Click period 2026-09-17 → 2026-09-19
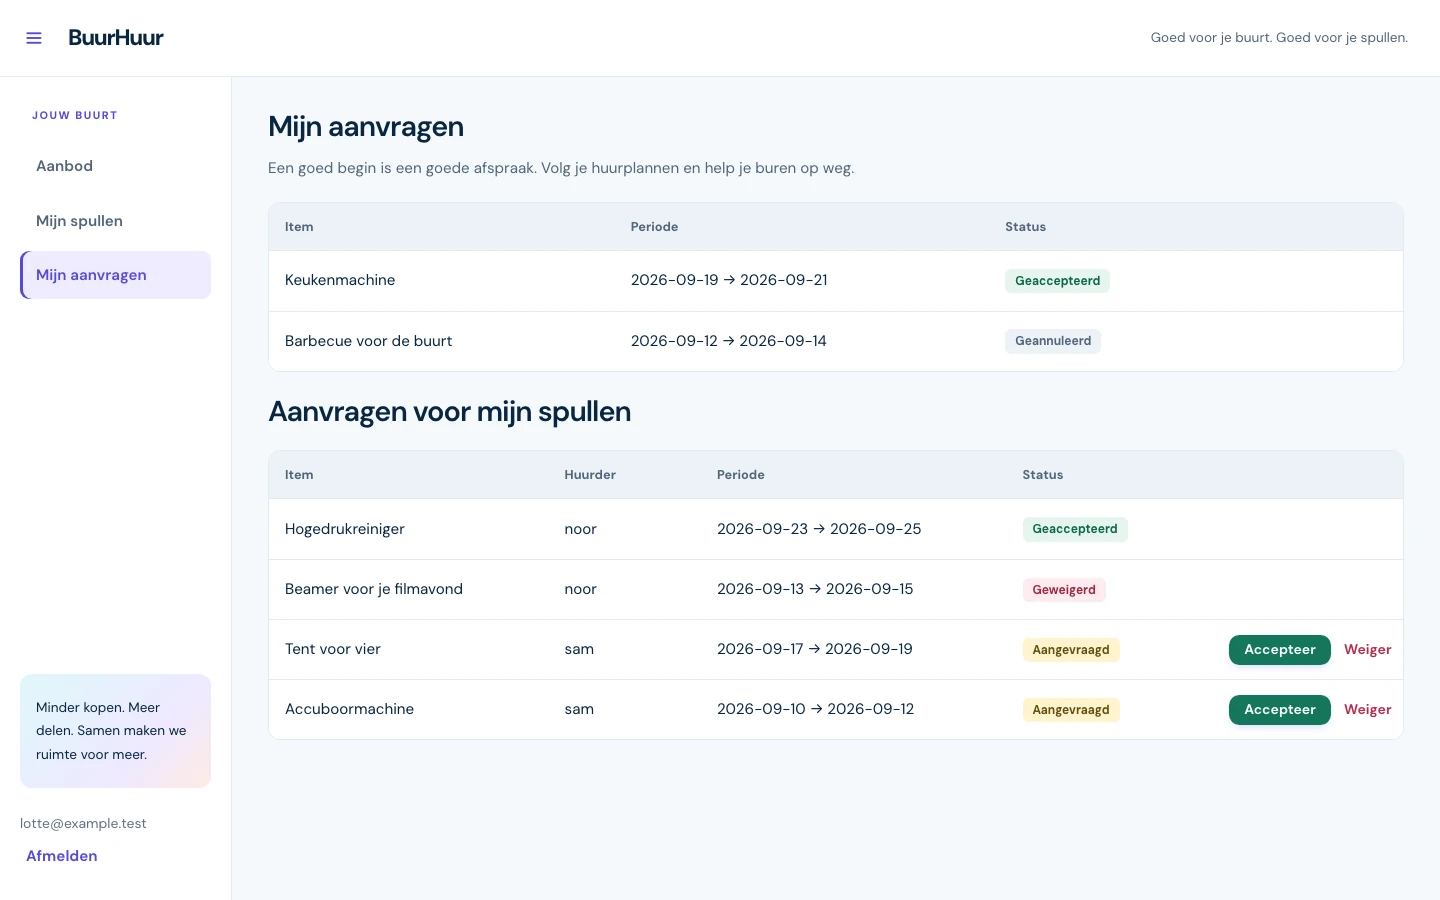 pyautogui.click(x=815, y=649)
